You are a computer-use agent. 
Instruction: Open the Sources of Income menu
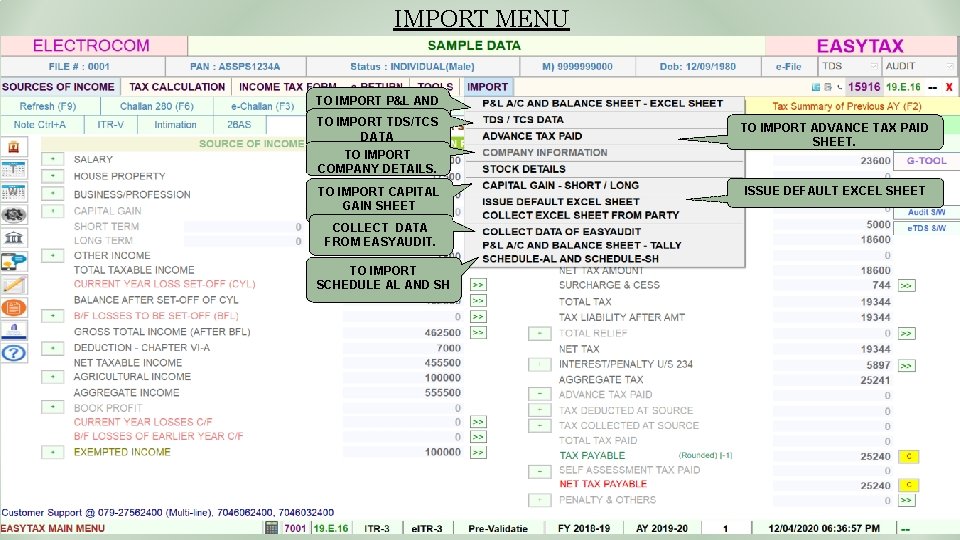(59, 87)
